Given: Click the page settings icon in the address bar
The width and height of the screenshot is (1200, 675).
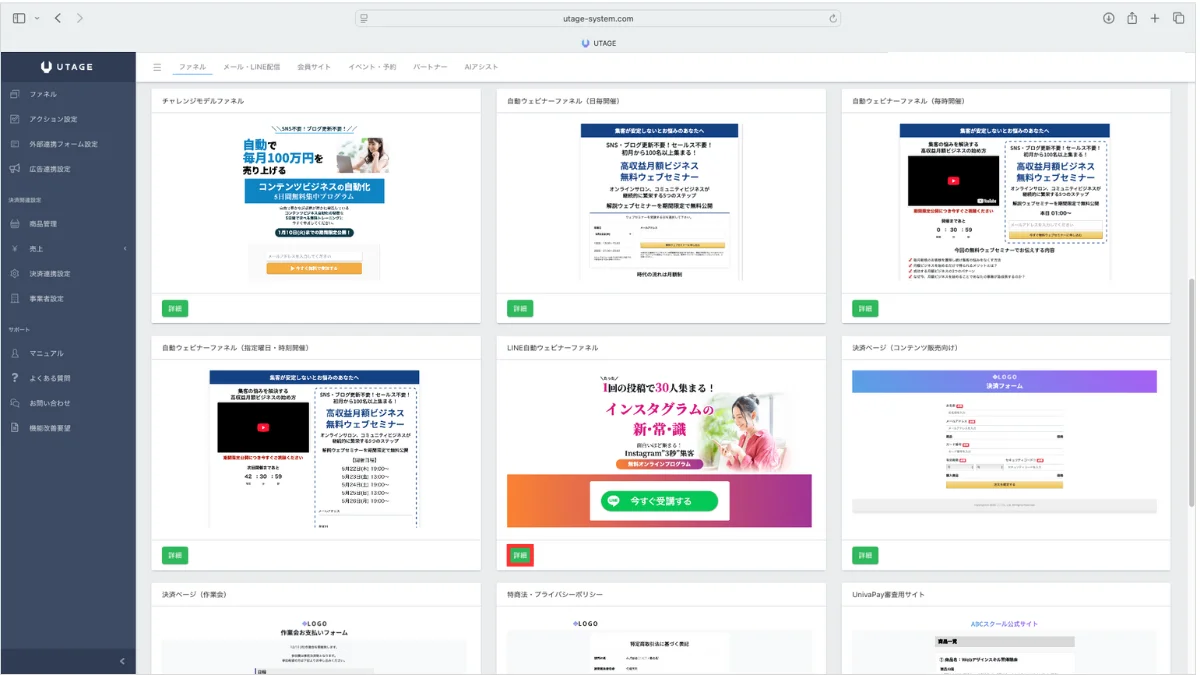Looking at the screenshot, I should pos(364,18).
